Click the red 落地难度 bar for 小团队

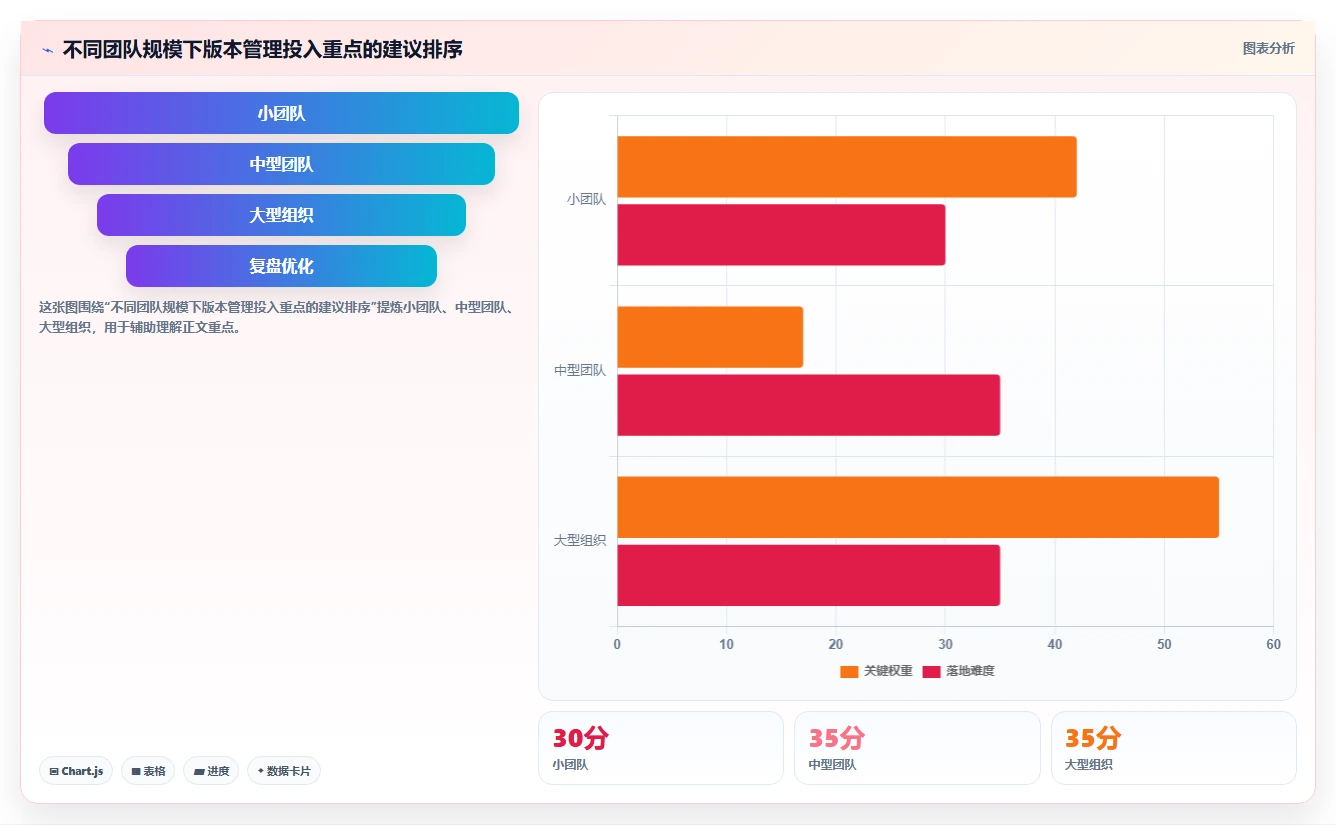click(x=781, y=235)
